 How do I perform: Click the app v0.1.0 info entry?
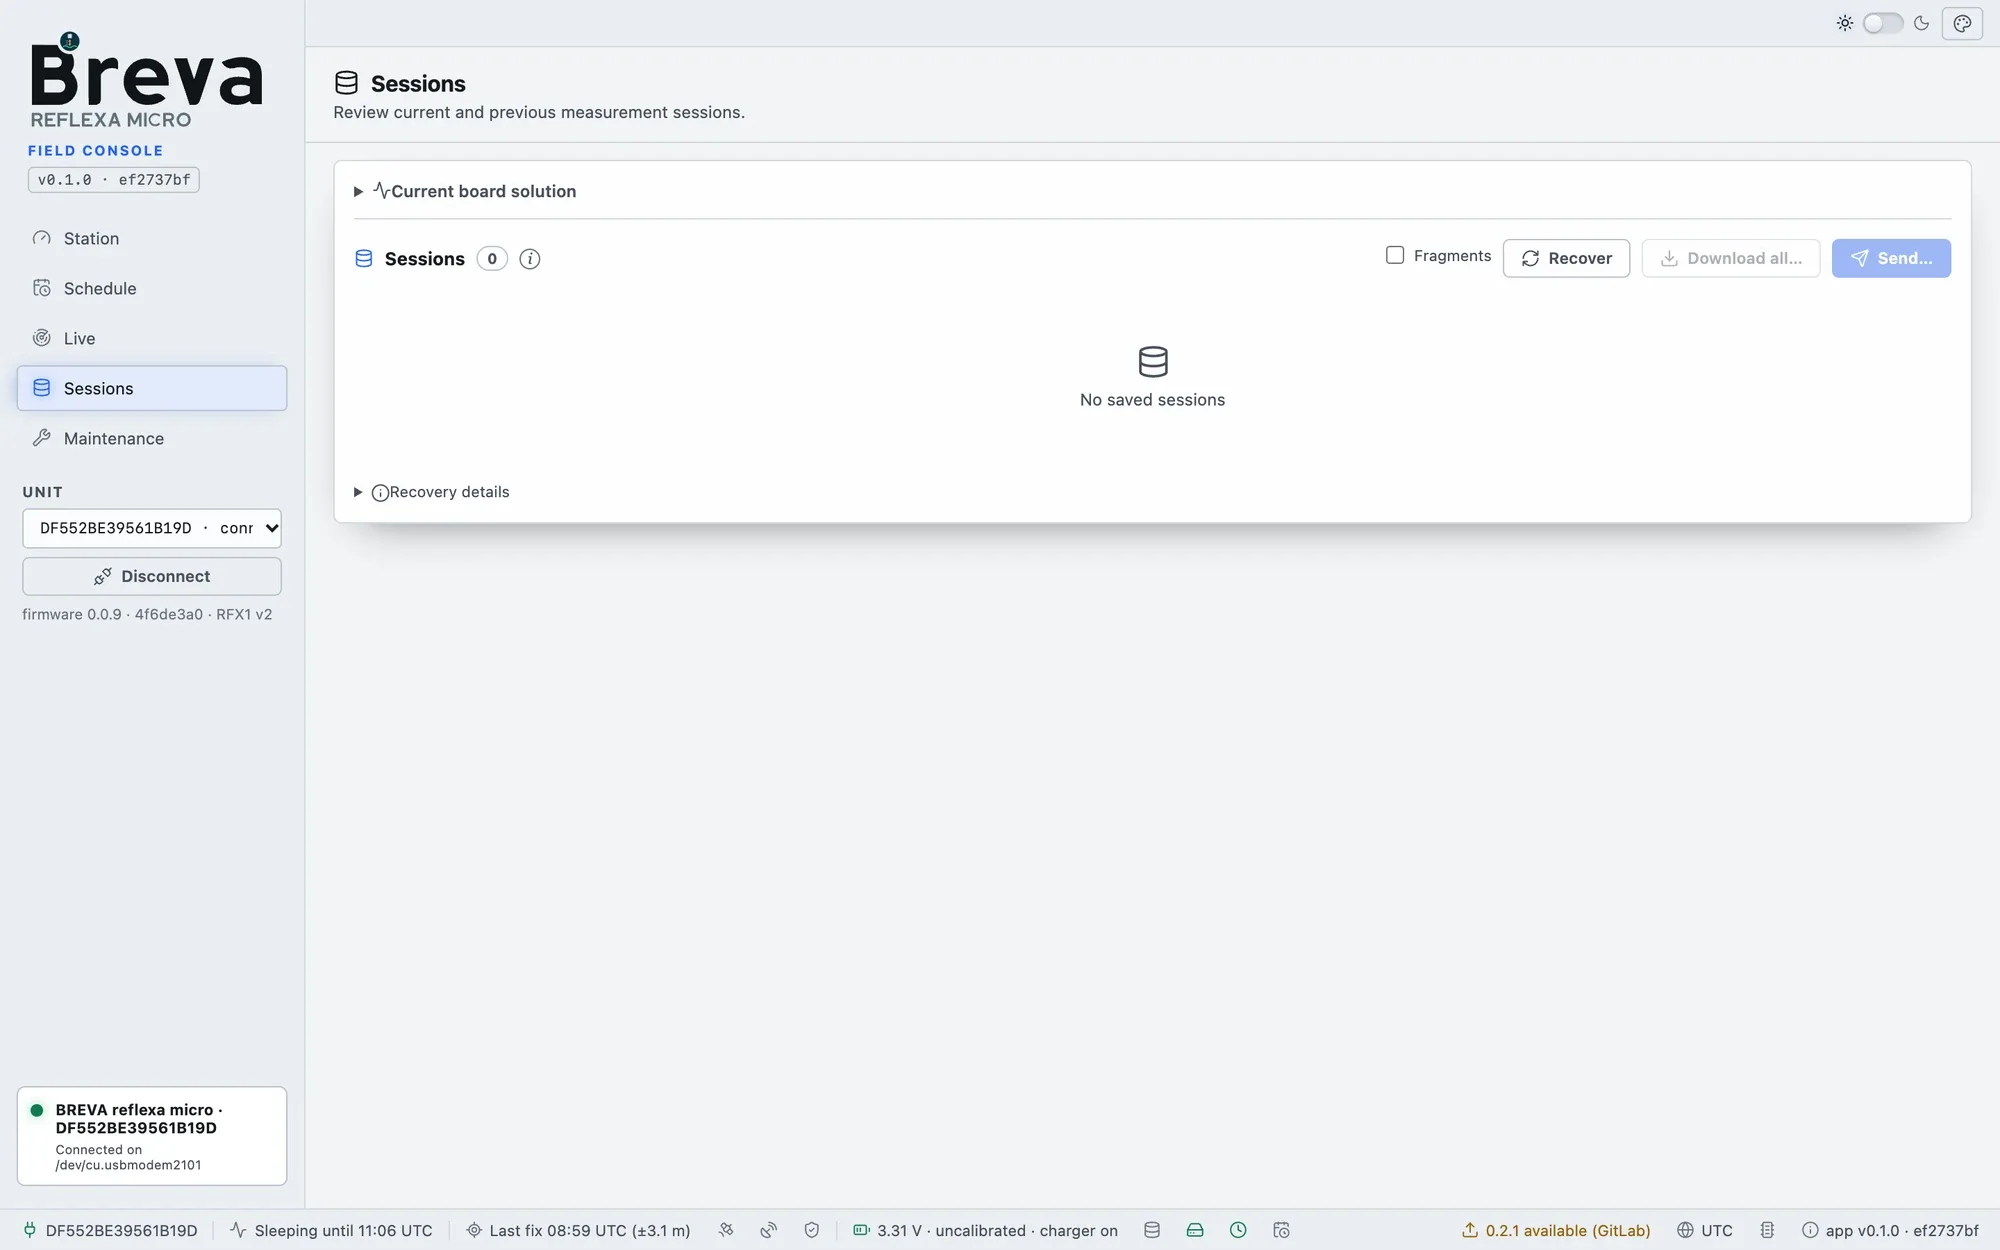pyautogui.click(x=1890, y=1230)
